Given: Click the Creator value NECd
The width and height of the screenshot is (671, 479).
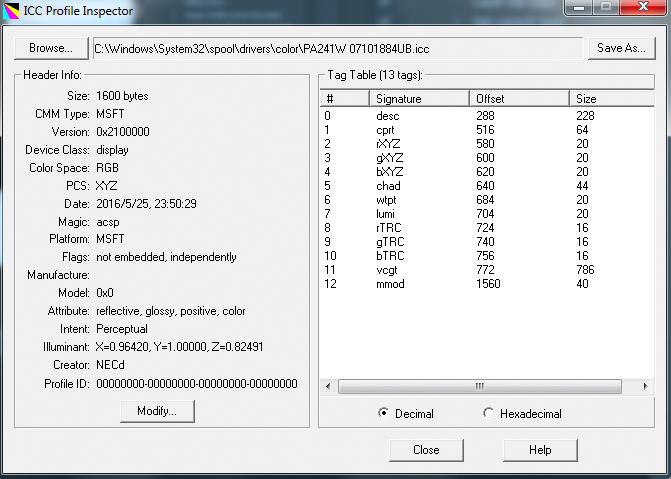Looking at the screenshot, I should click(x=110, y=365).
